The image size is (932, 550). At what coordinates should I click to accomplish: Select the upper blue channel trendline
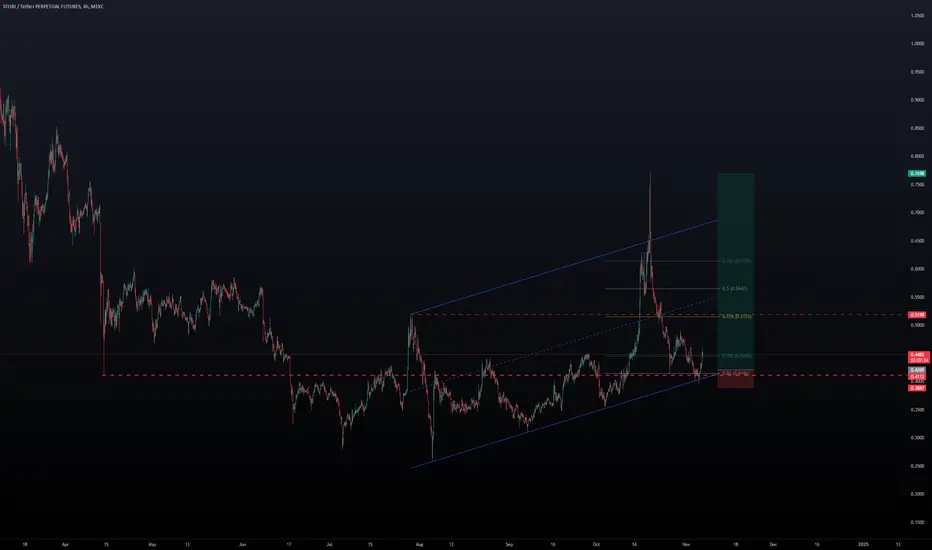(563, 268)
